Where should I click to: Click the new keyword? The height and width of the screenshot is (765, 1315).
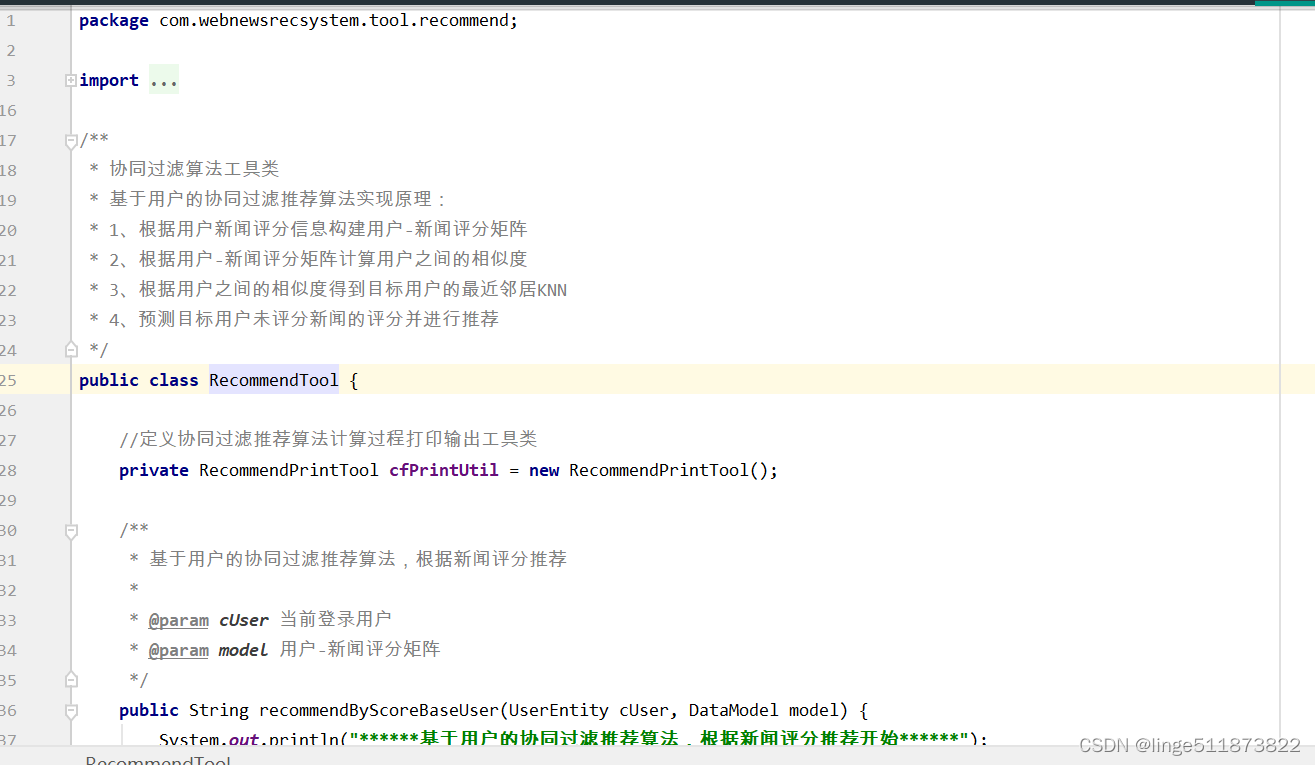coord(544,470)
